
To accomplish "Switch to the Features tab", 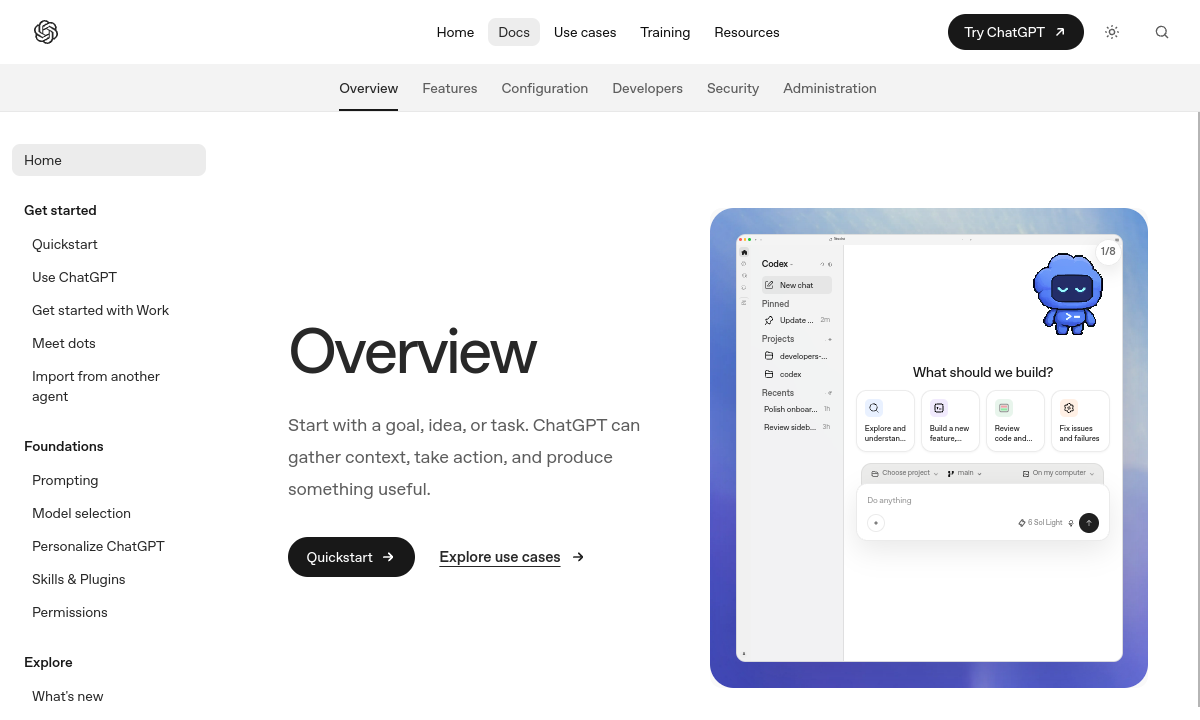I will tap(450, 88).
